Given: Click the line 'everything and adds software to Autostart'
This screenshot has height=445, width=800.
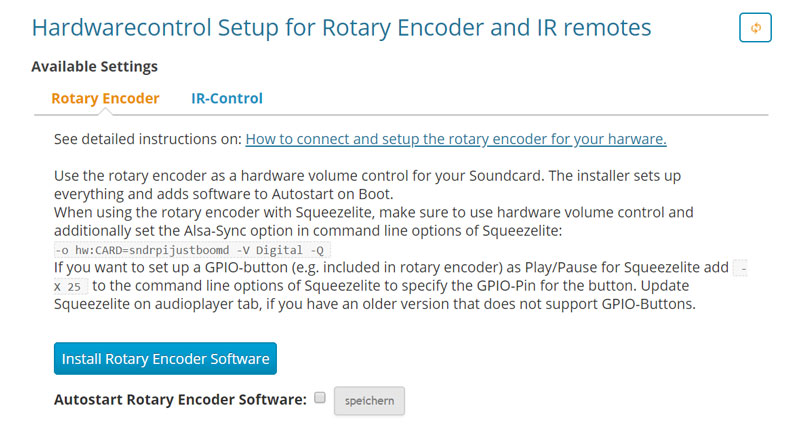Looking at the screenshot, I should pyautogui.click(x=223, y=194).
